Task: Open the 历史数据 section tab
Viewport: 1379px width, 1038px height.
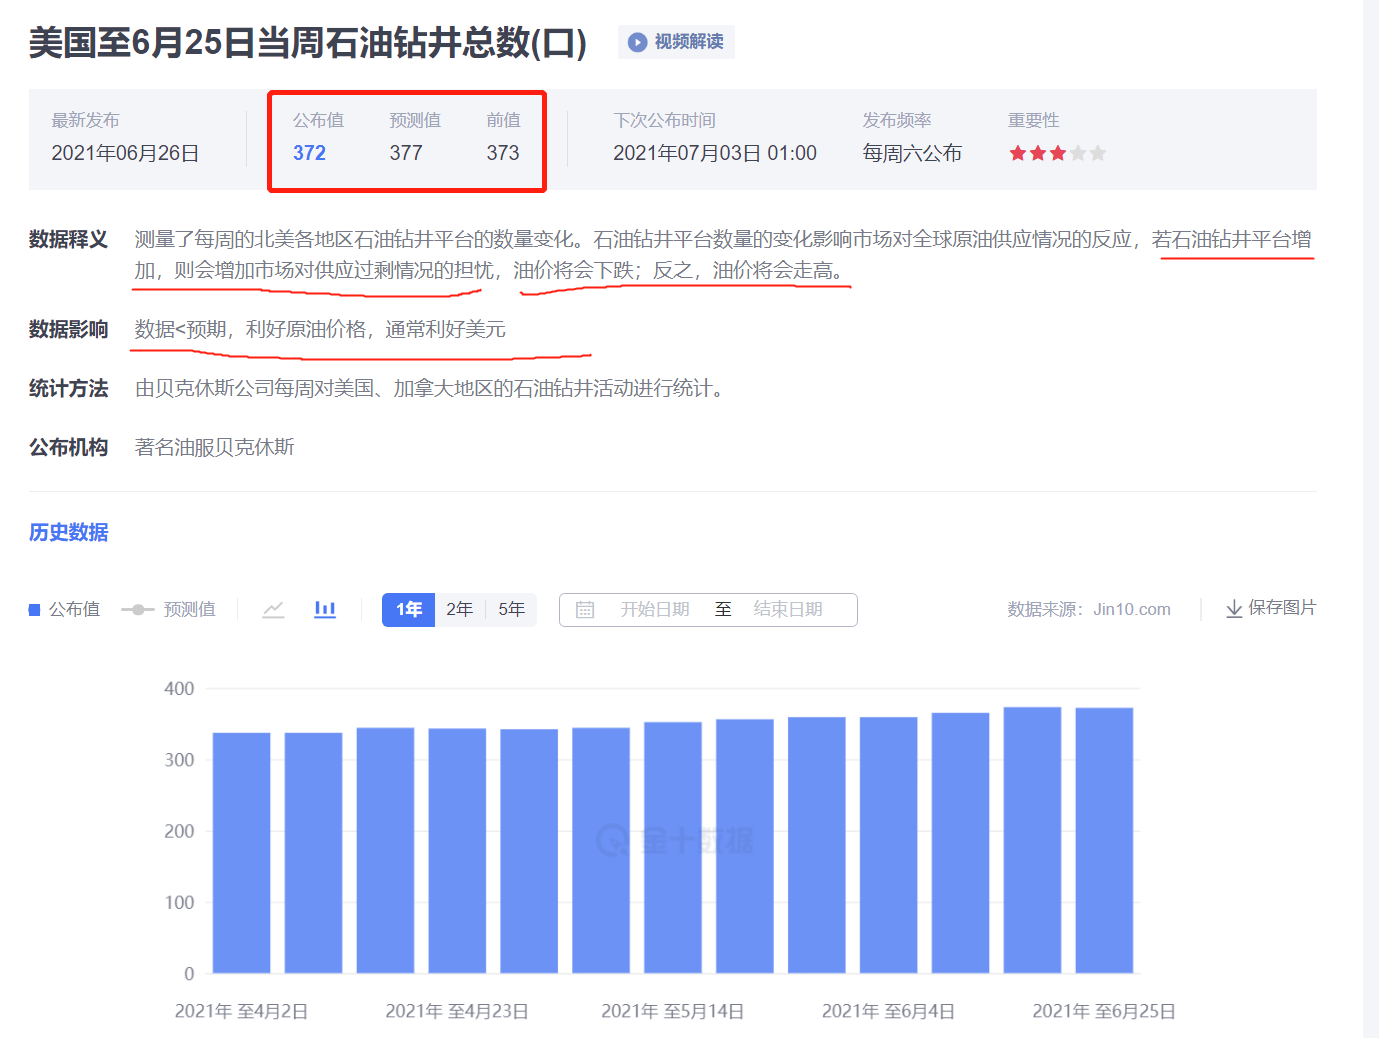Action: coord(69,532)
